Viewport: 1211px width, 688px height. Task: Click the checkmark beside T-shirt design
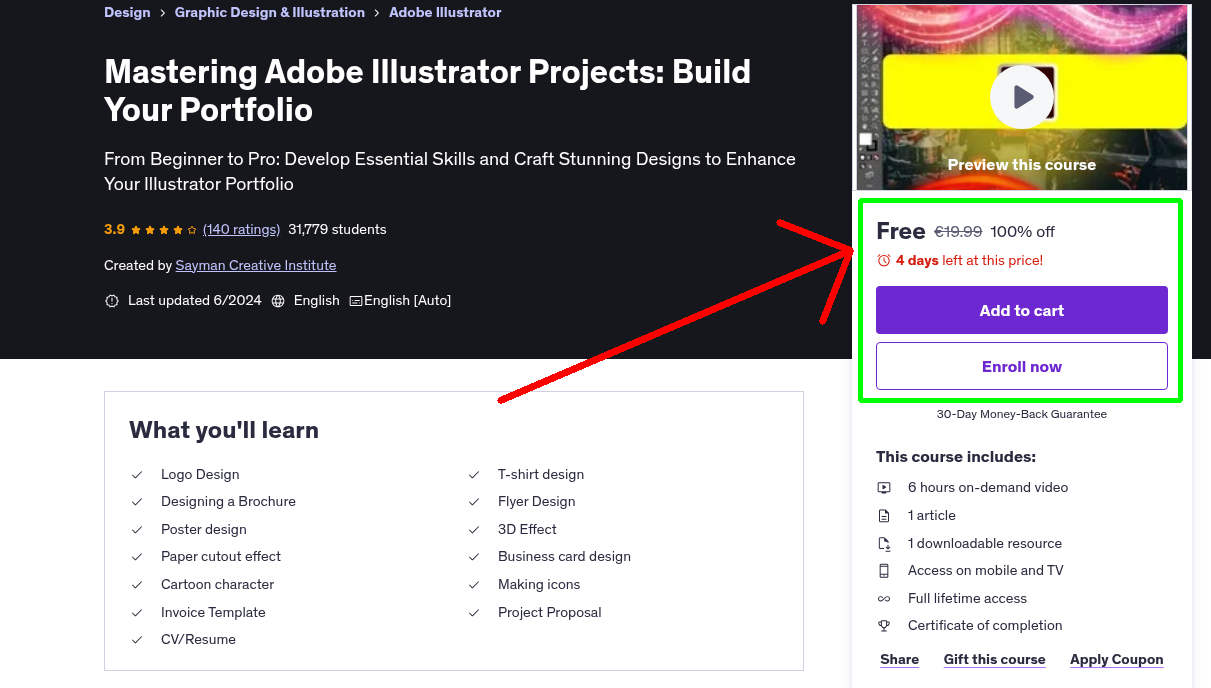tap(474, 475)
